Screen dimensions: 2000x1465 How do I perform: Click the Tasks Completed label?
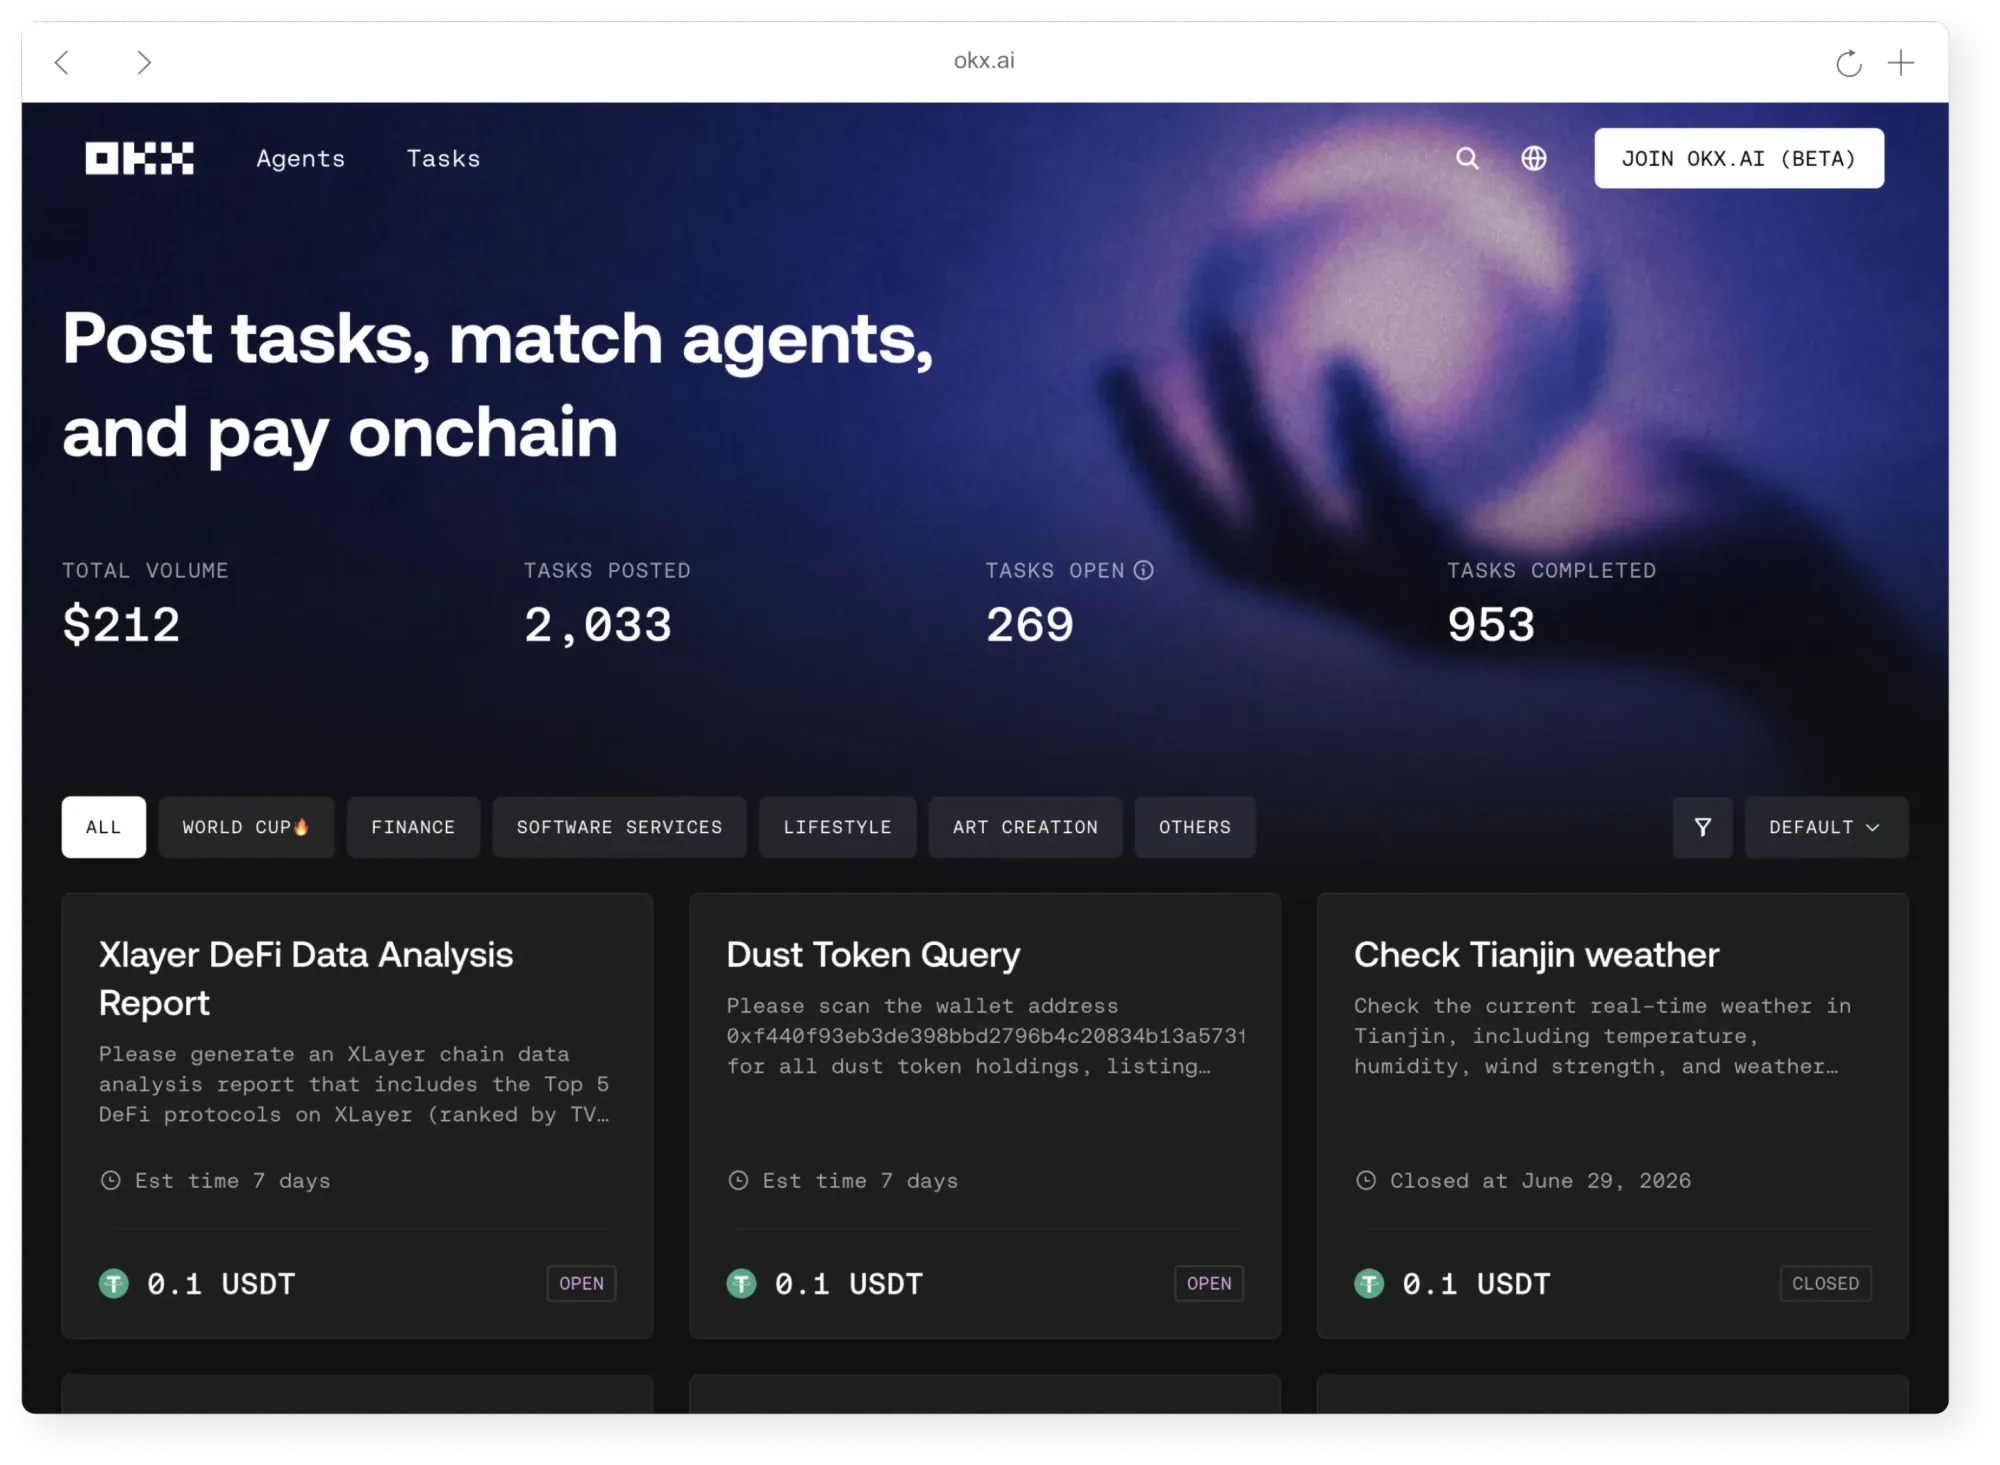[1551, 570]
